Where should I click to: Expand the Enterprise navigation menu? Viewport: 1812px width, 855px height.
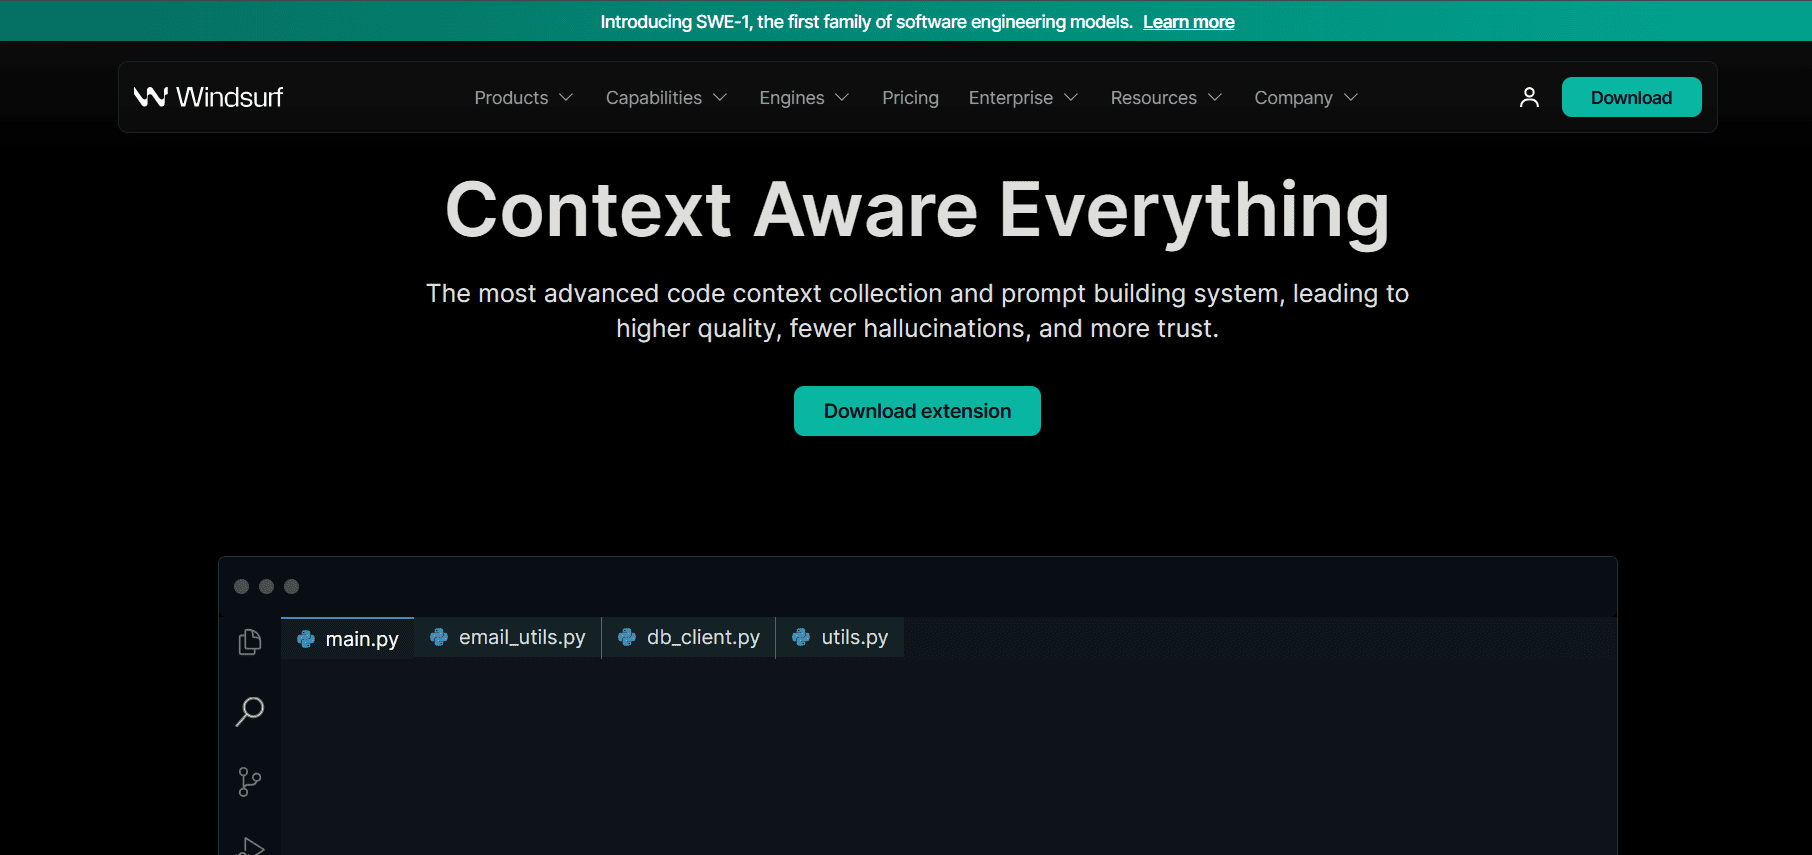(x=1023, y=98)
